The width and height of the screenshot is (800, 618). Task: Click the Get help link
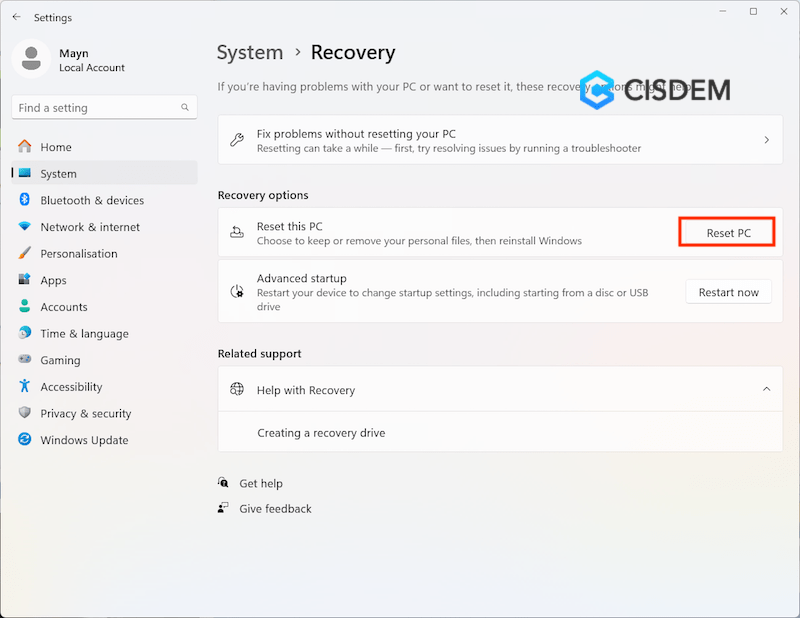click(261, 483)
